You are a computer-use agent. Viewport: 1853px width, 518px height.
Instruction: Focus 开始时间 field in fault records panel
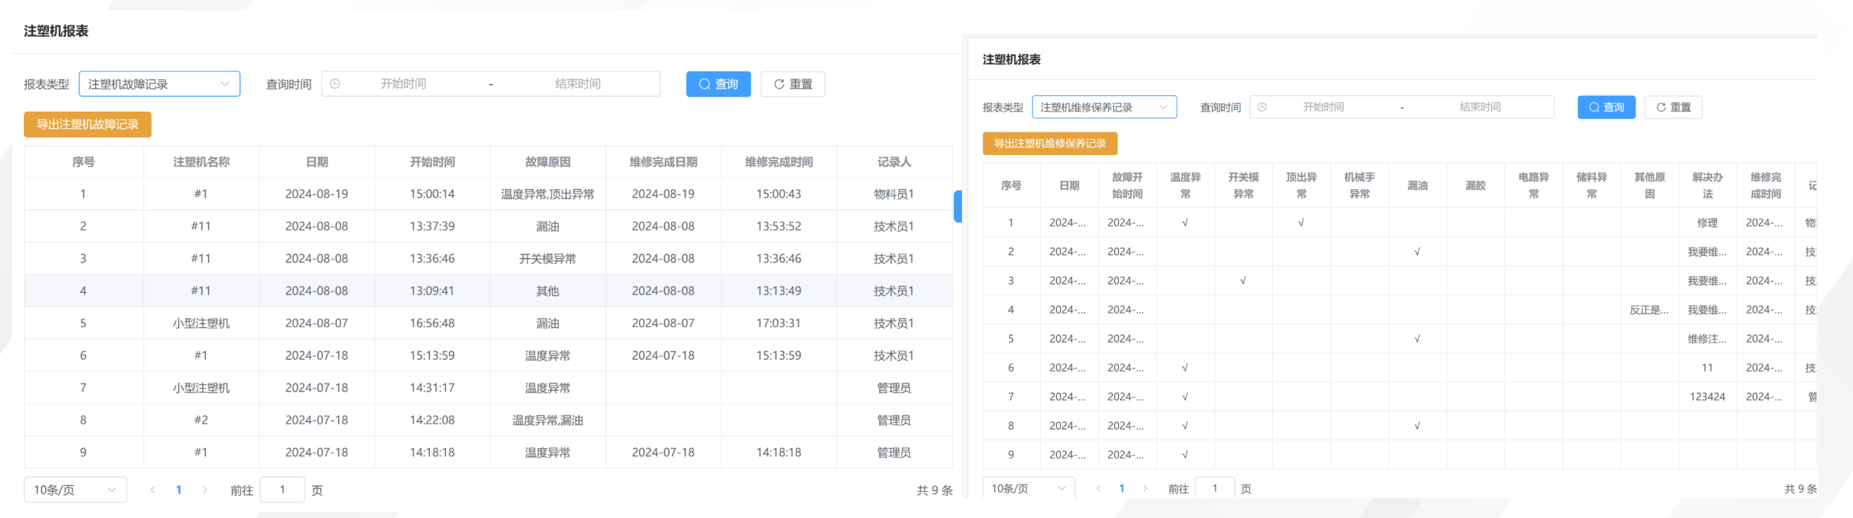coord(403,84)
